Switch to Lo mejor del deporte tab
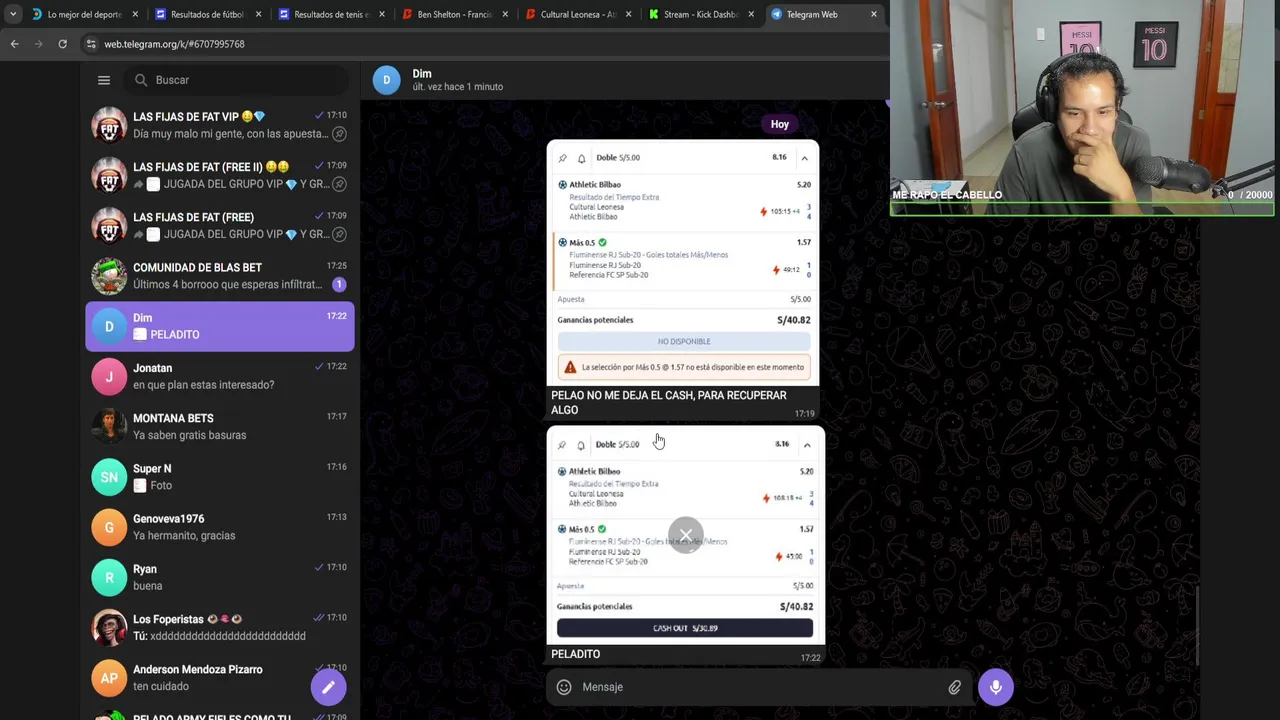Image resolution: width=1280 pixels, height=720 pixels. (86, 14)
